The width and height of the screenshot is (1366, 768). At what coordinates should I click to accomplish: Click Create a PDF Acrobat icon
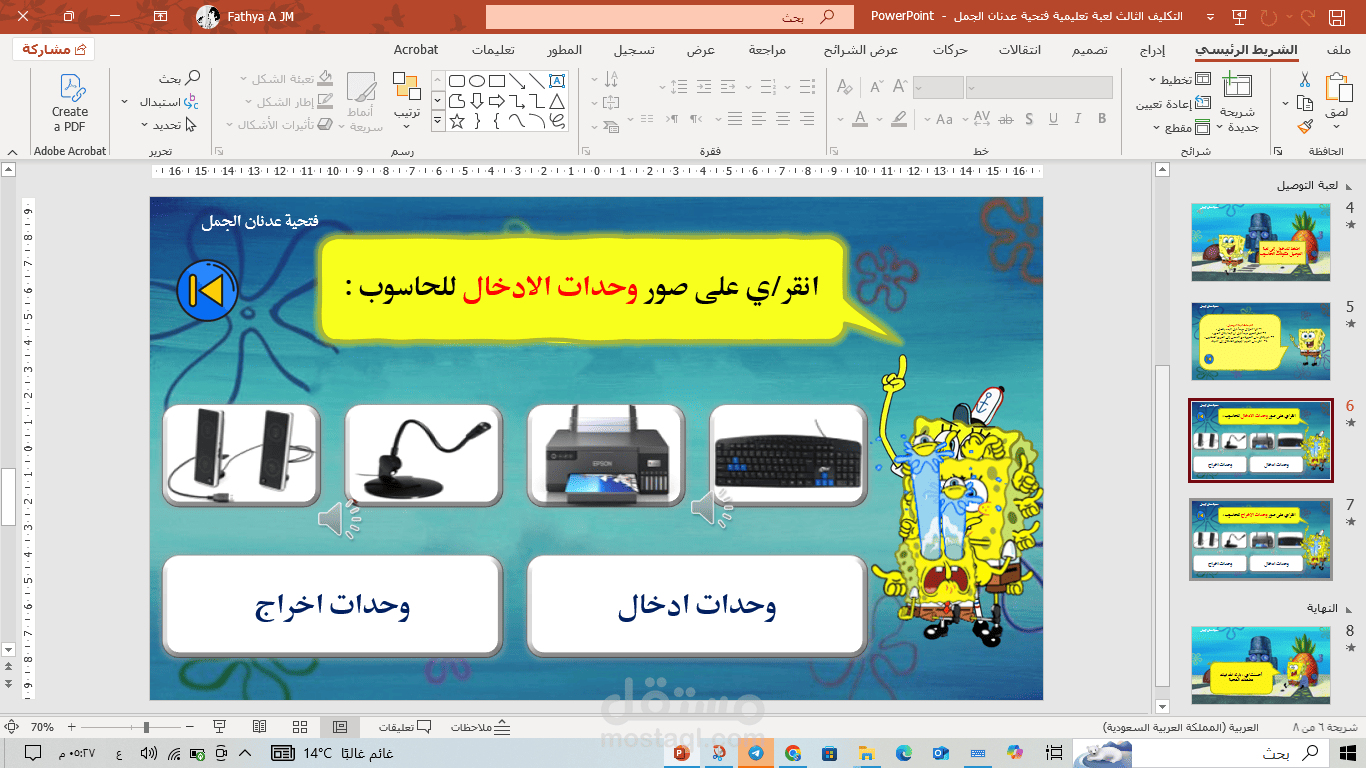click(x=70, y=102)
